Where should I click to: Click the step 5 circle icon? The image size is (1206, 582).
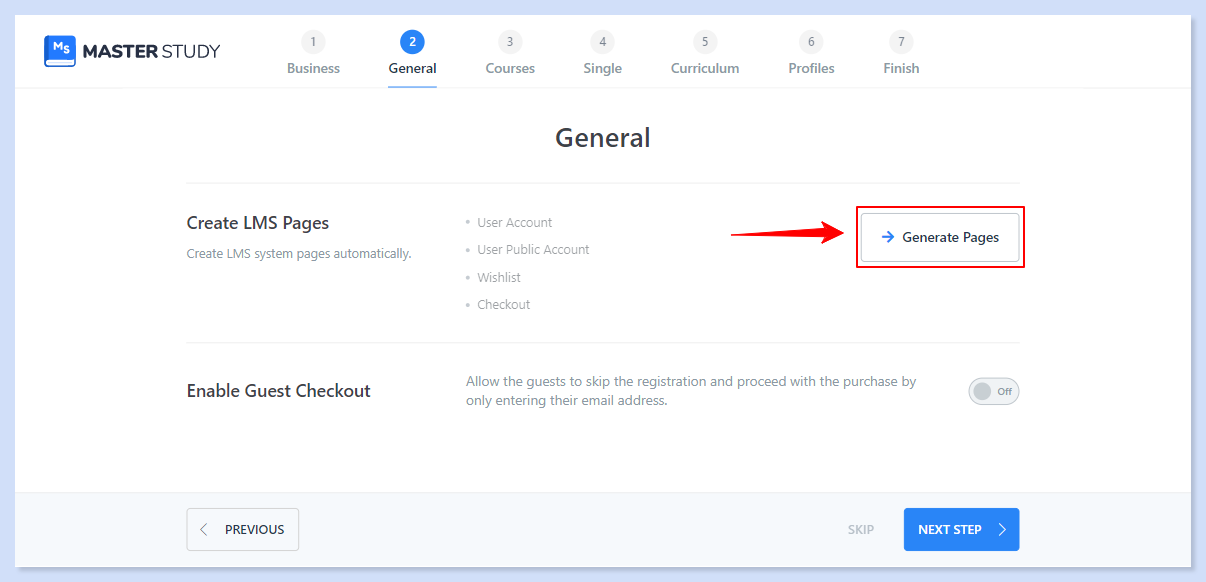[705, 42]
